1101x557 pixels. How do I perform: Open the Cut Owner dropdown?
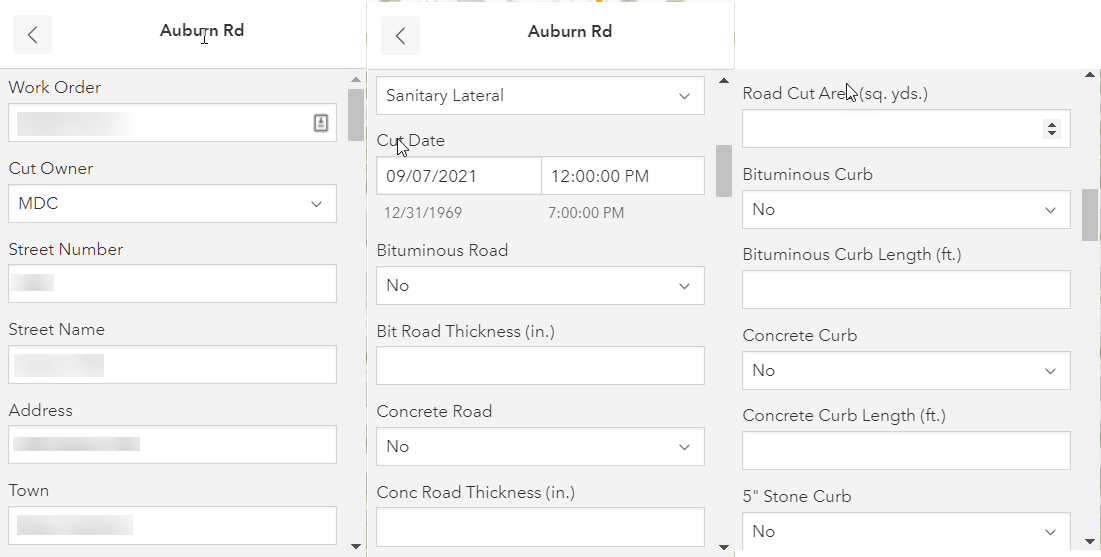172,204
